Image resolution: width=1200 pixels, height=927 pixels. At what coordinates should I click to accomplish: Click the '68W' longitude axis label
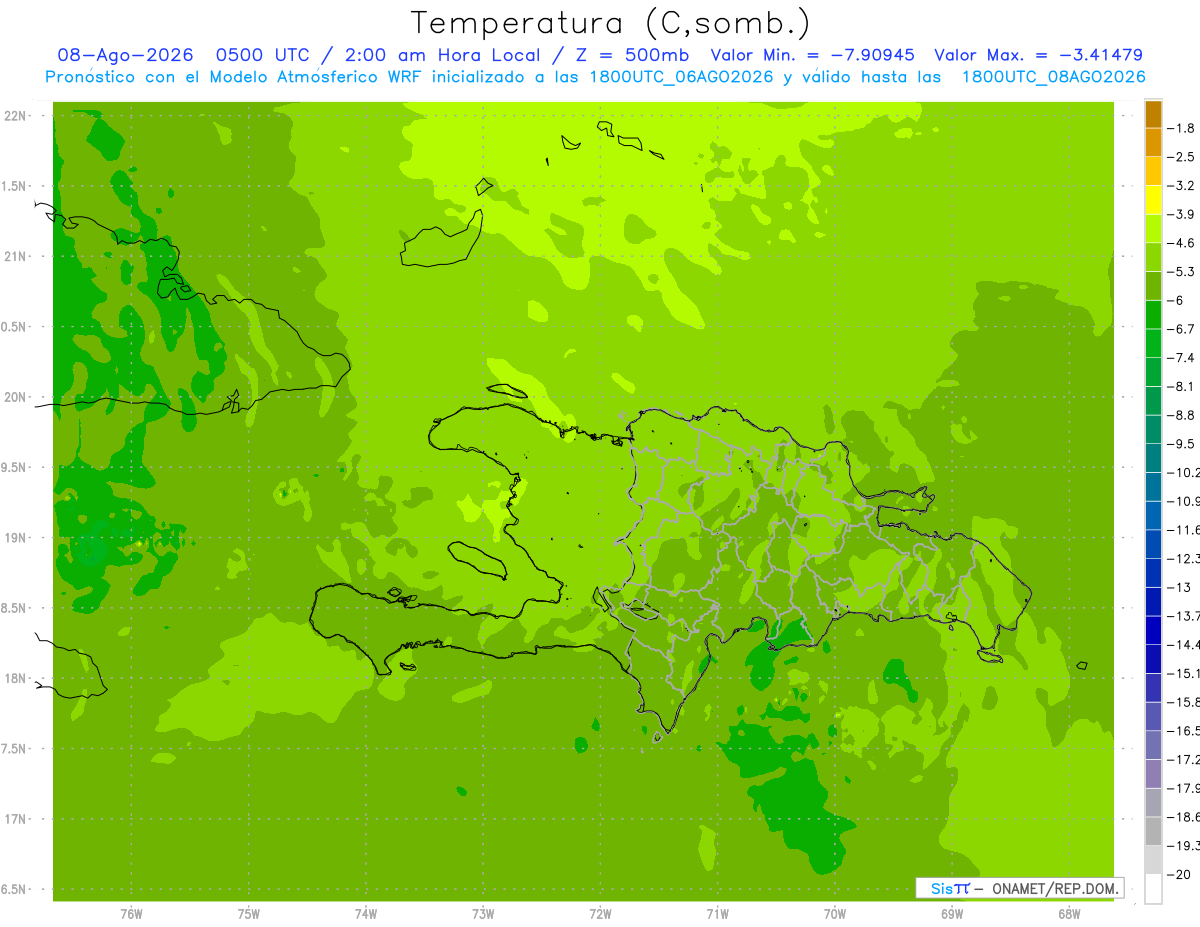[1069, 914]
